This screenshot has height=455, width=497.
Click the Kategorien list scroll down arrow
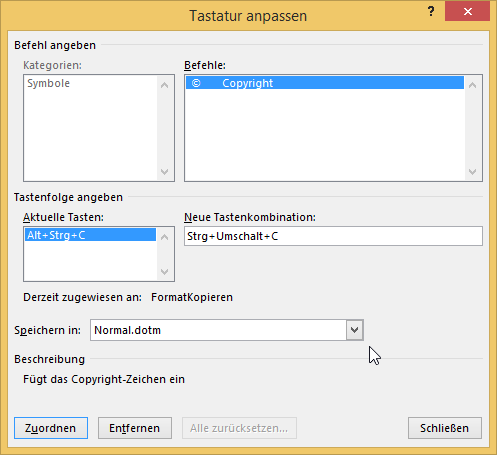[164, 172]
